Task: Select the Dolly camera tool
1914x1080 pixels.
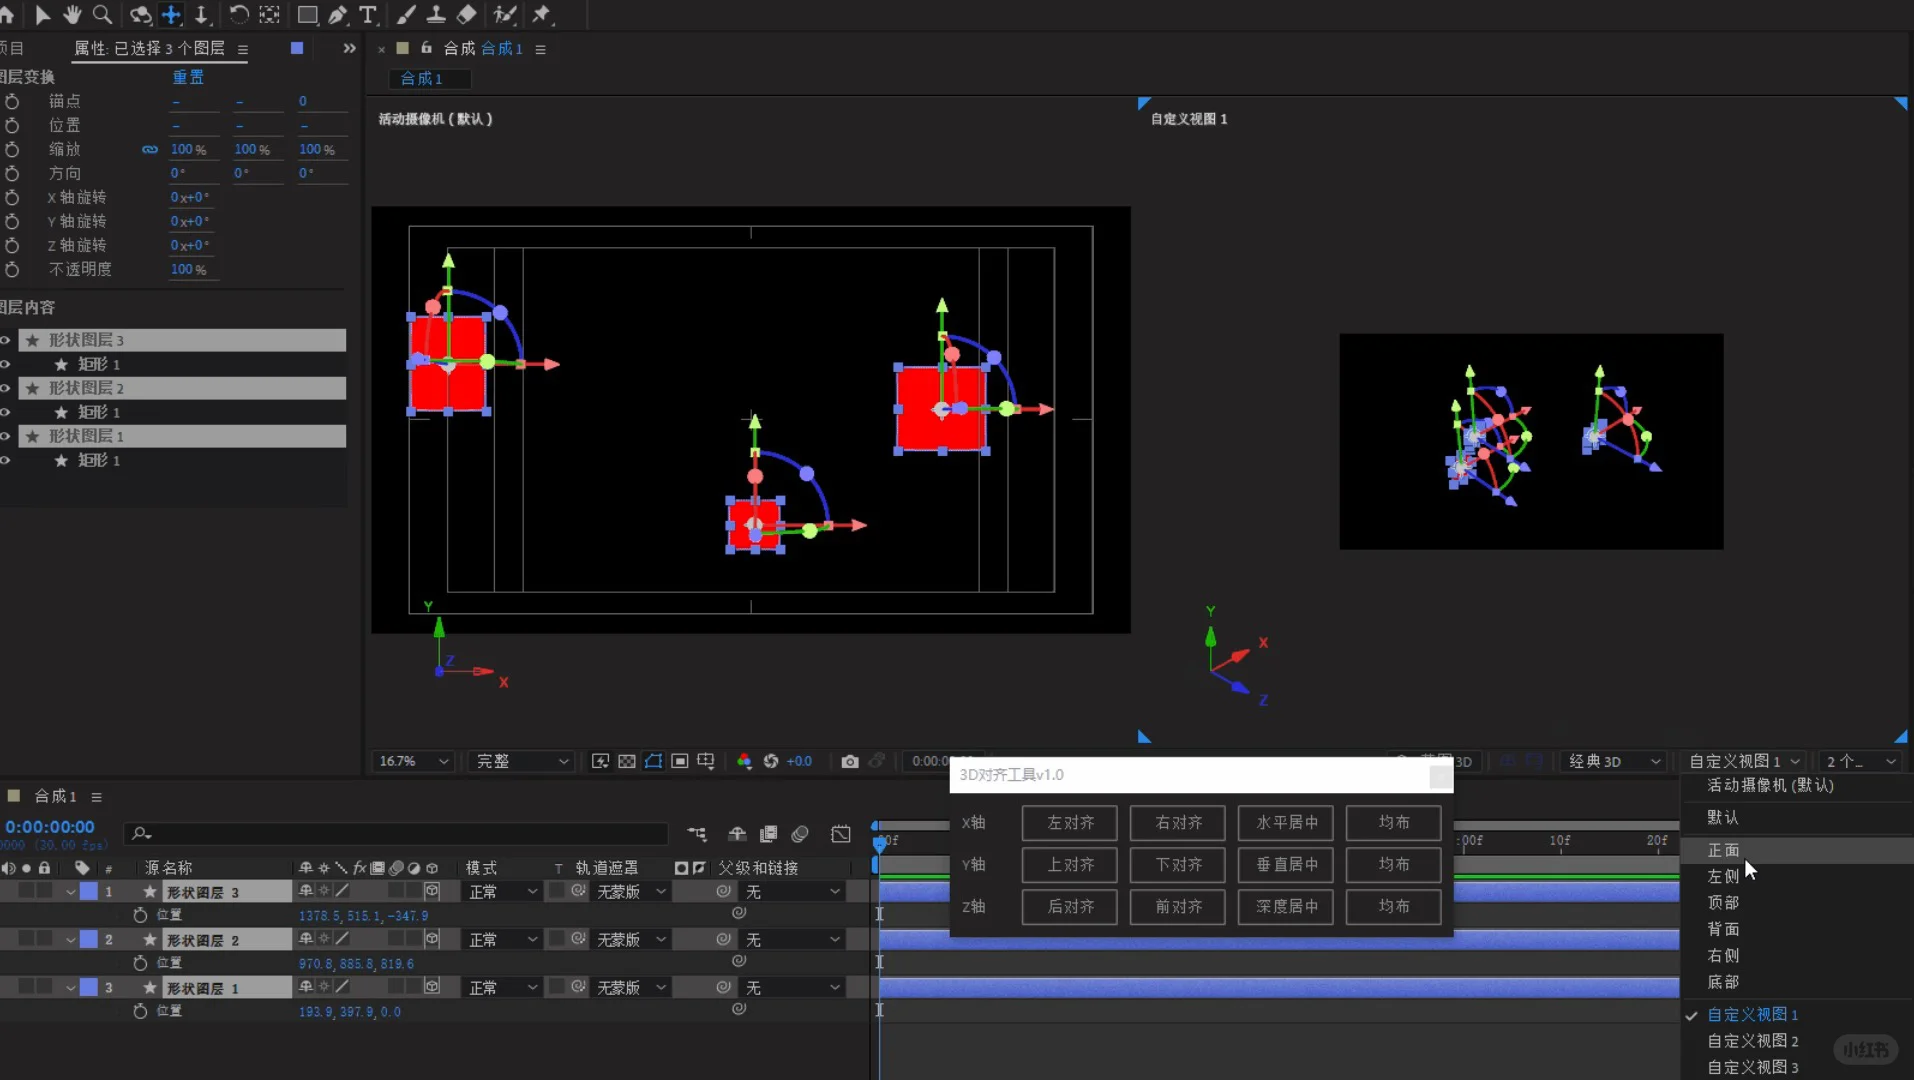Action: point(202,14)
